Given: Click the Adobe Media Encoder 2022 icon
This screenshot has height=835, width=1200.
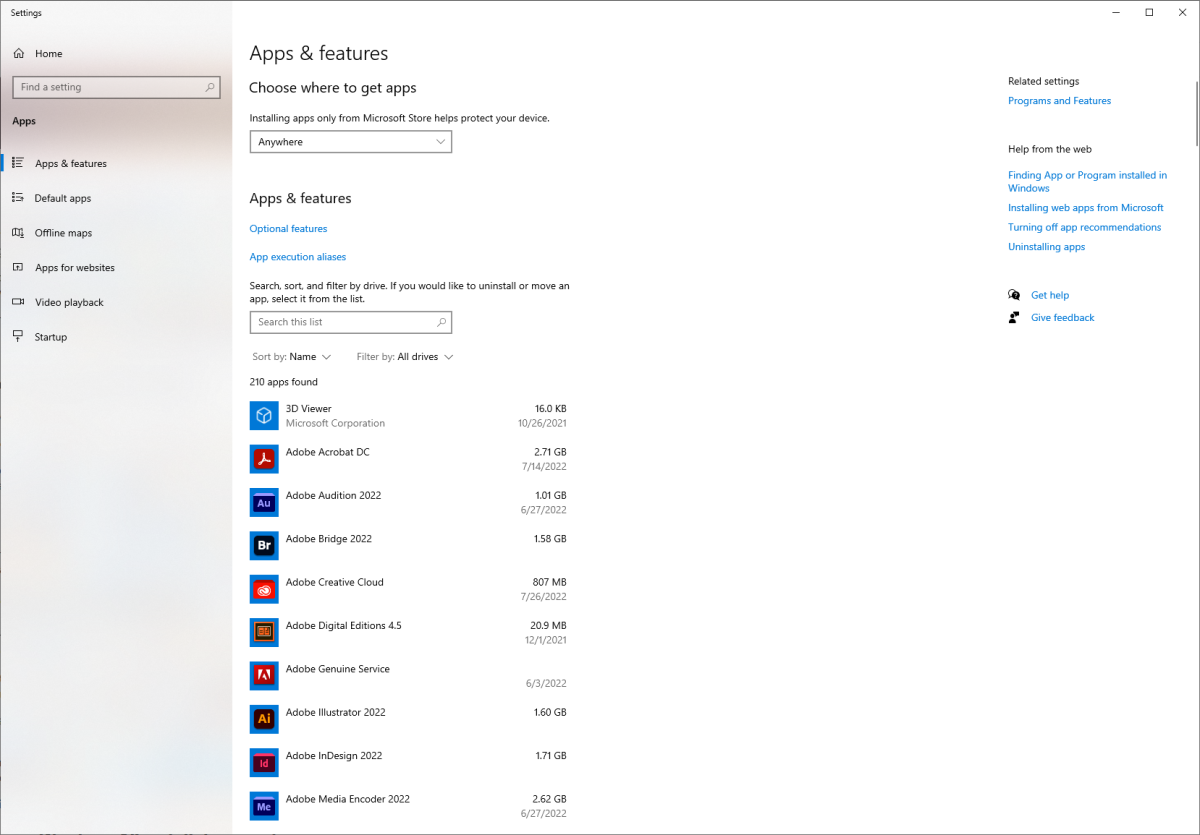Looking at the screenshot, I should coord(264,806).
